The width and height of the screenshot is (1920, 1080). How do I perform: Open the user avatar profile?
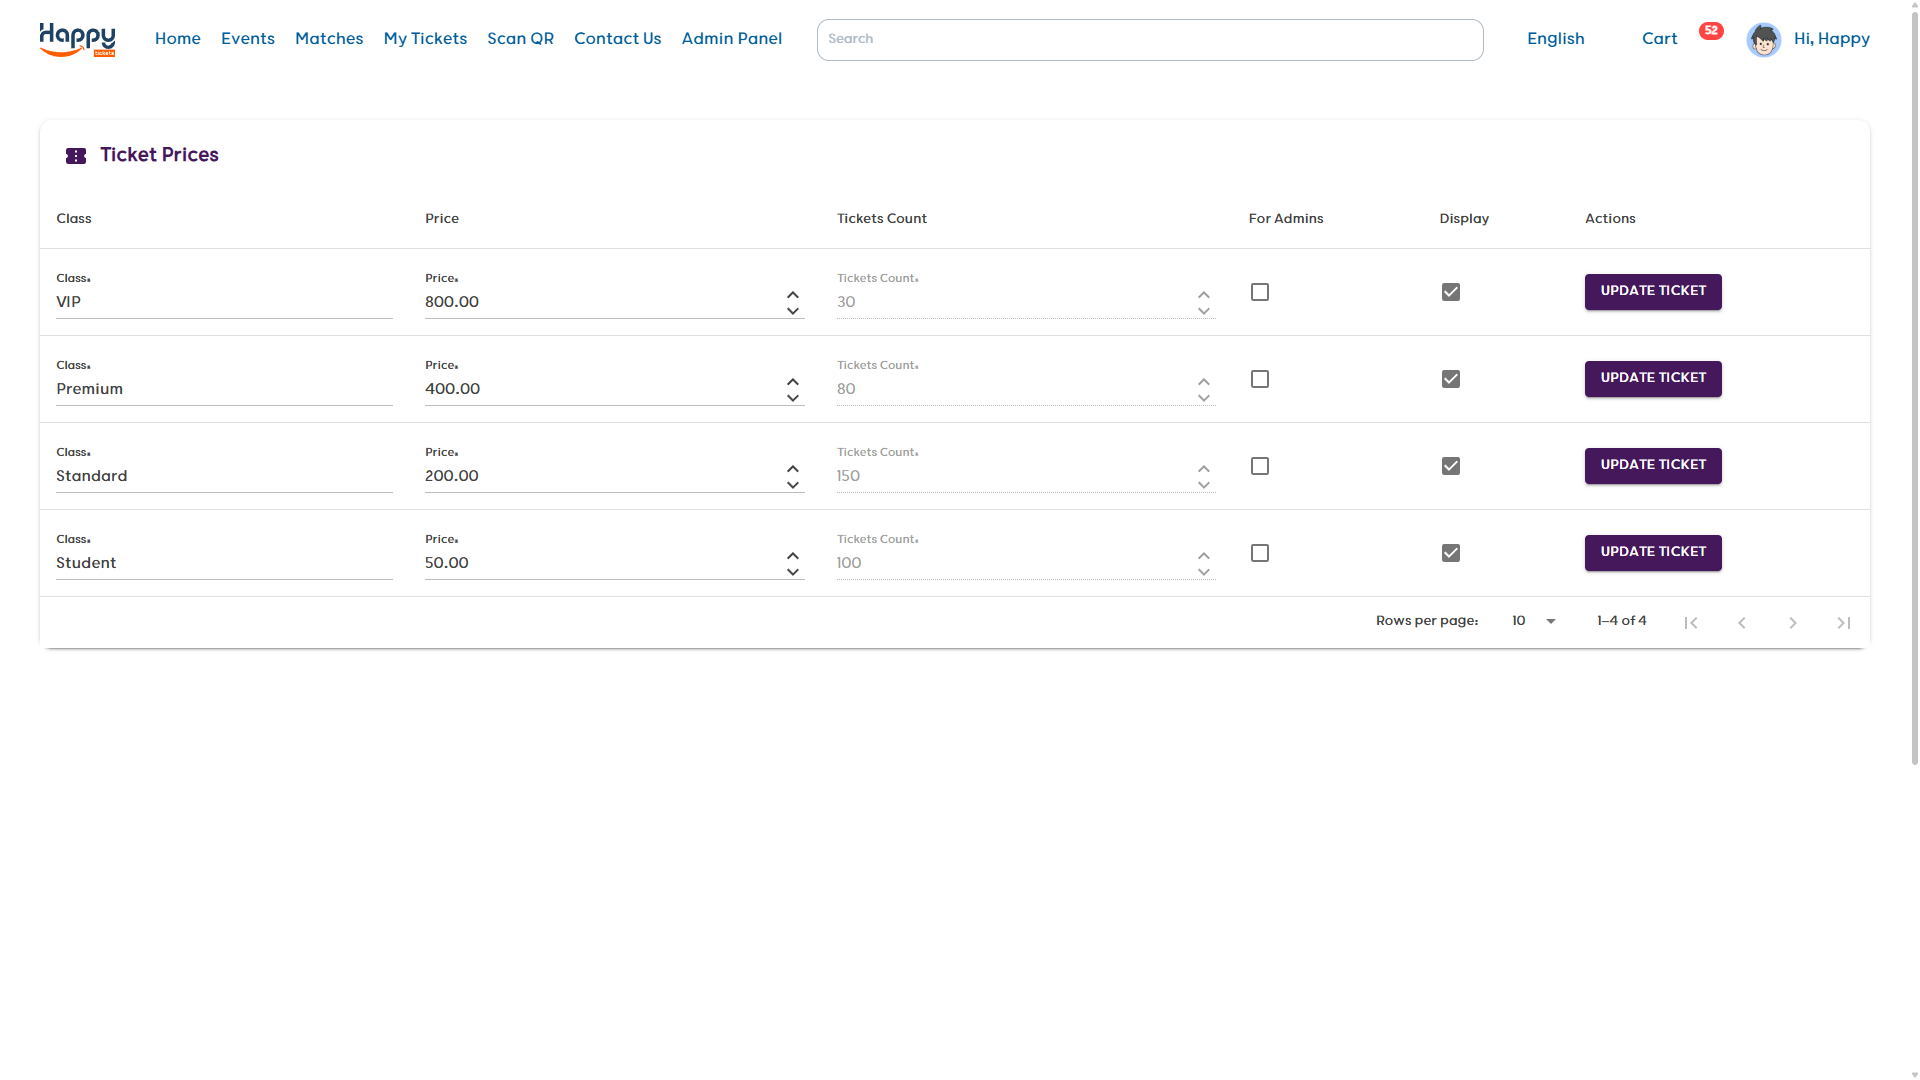tap(1763, 39)
